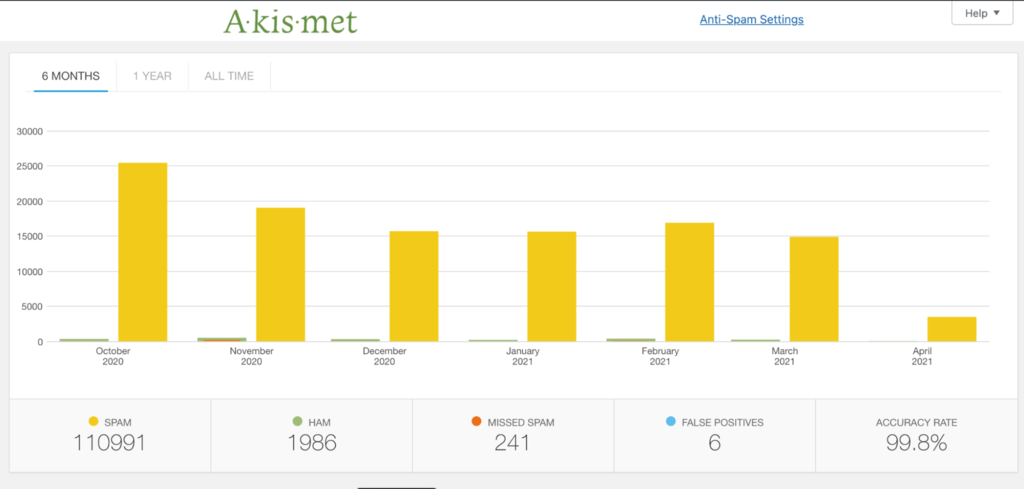The width and height of the screenshot is (1024, 489).
Task: Click the December 2020 spam bar
Action: click(x=414, y=286)
